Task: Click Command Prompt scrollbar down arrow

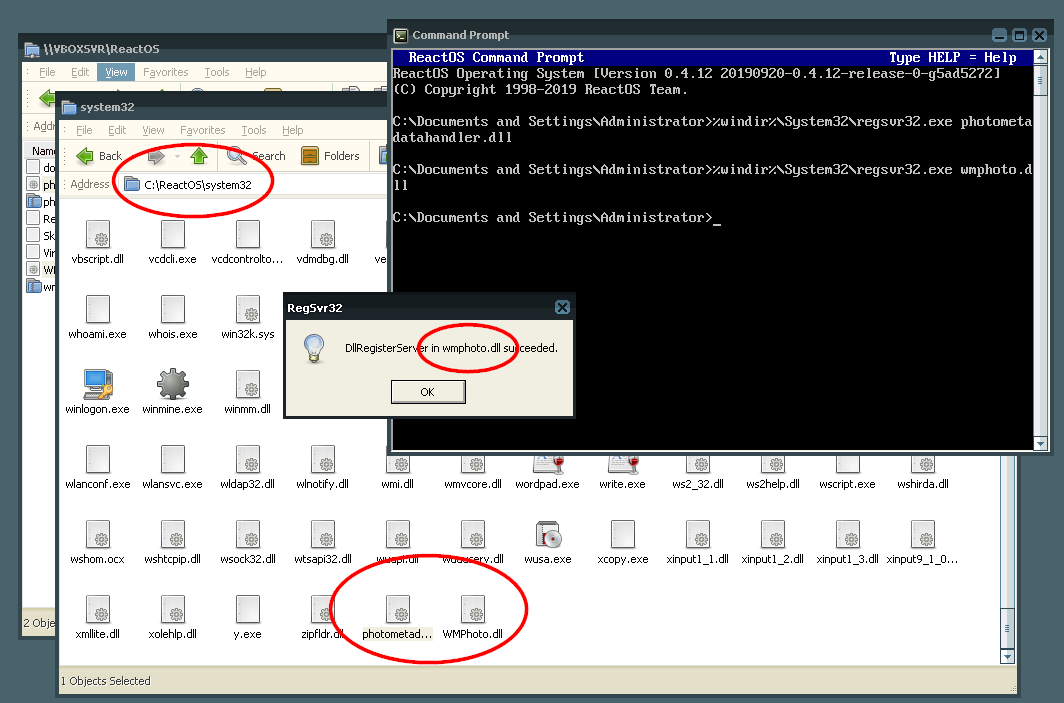Action: (x=1040, y=444)
